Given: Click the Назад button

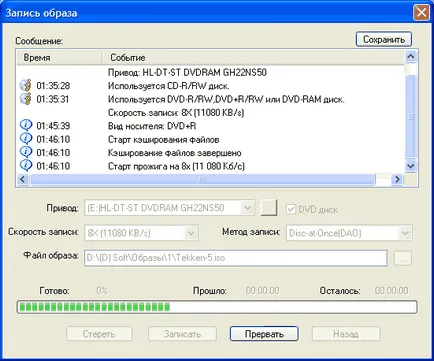Looking at the screenshot, I should [346, 334].
